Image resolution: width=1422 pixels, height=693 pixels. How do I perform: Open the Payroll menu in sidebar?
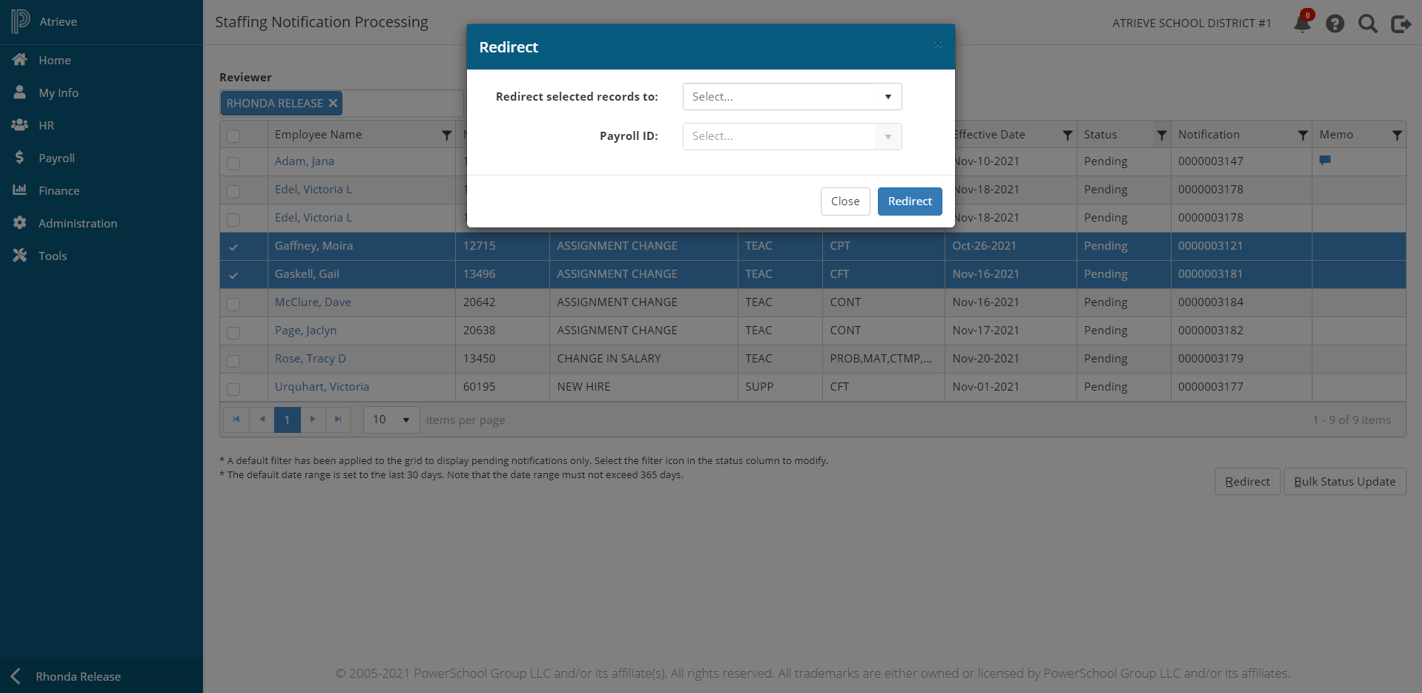coord(57,158)
